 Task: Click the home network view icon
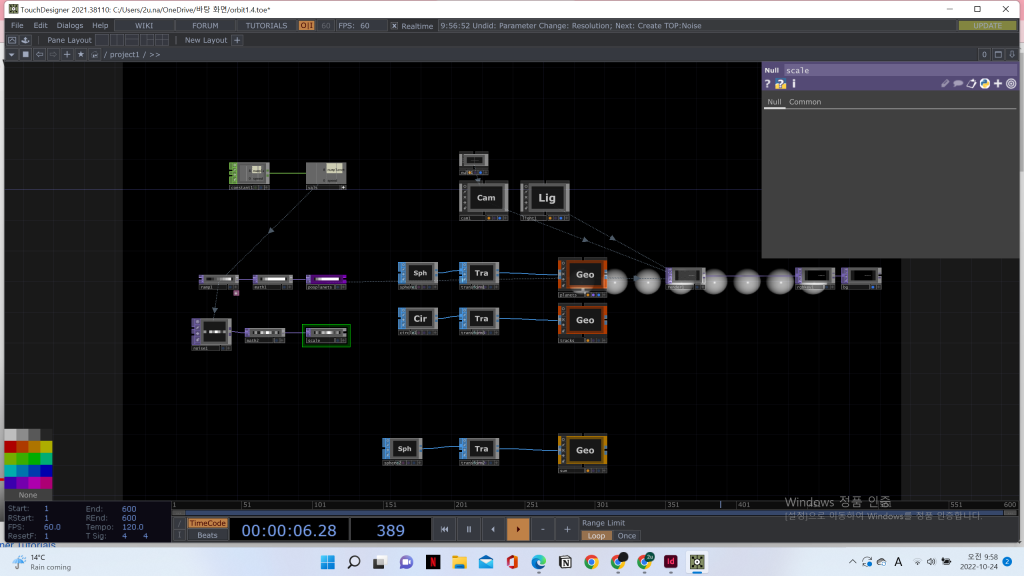pyautogui.click(x=95, y=54)
